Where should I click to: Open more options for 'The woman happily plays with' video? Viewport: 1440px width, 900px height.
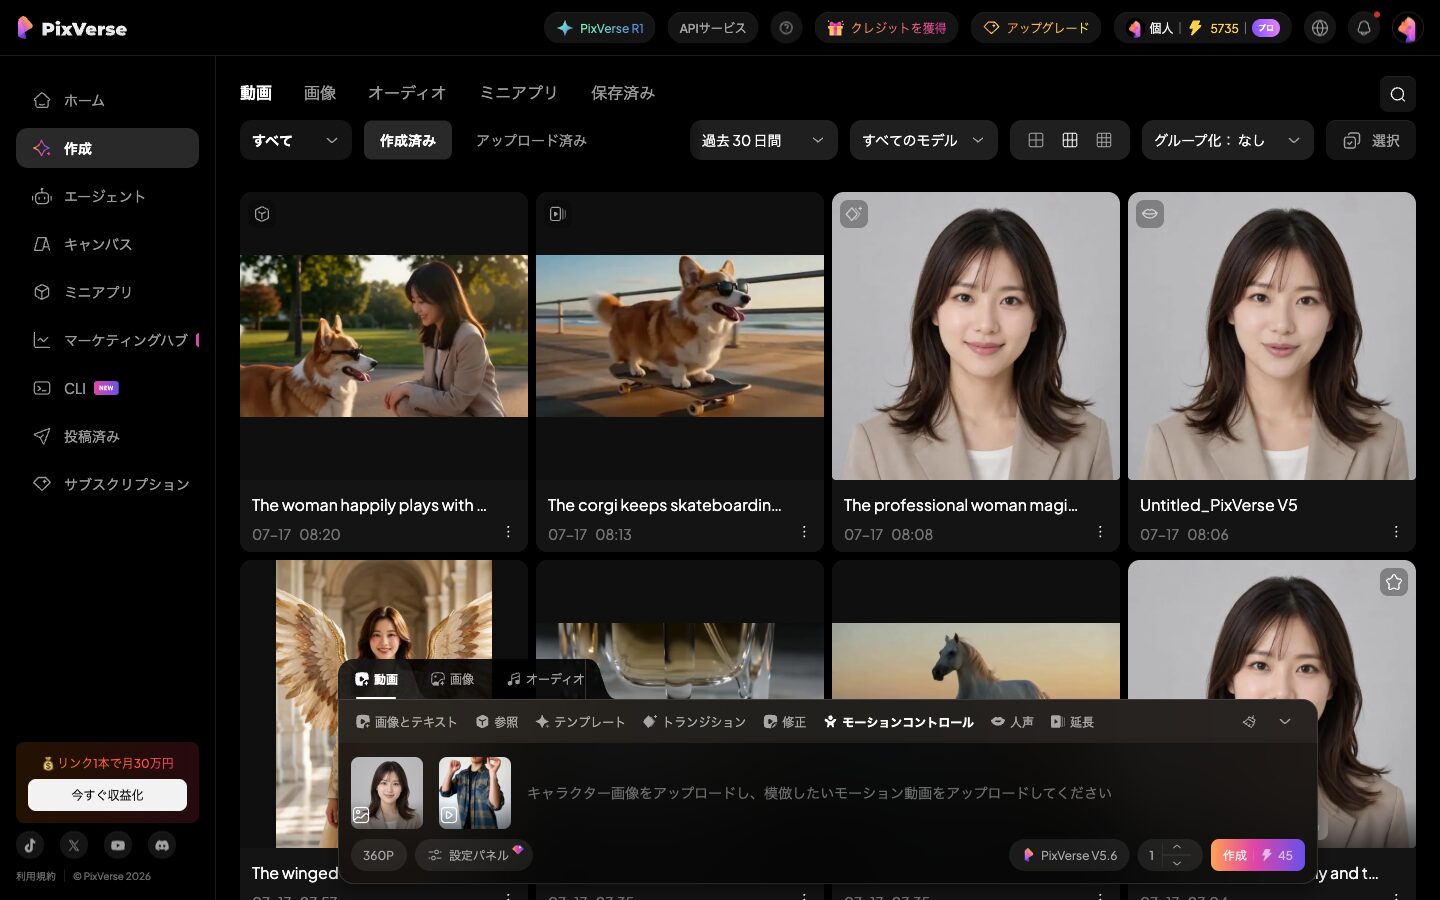pos(508,532)
